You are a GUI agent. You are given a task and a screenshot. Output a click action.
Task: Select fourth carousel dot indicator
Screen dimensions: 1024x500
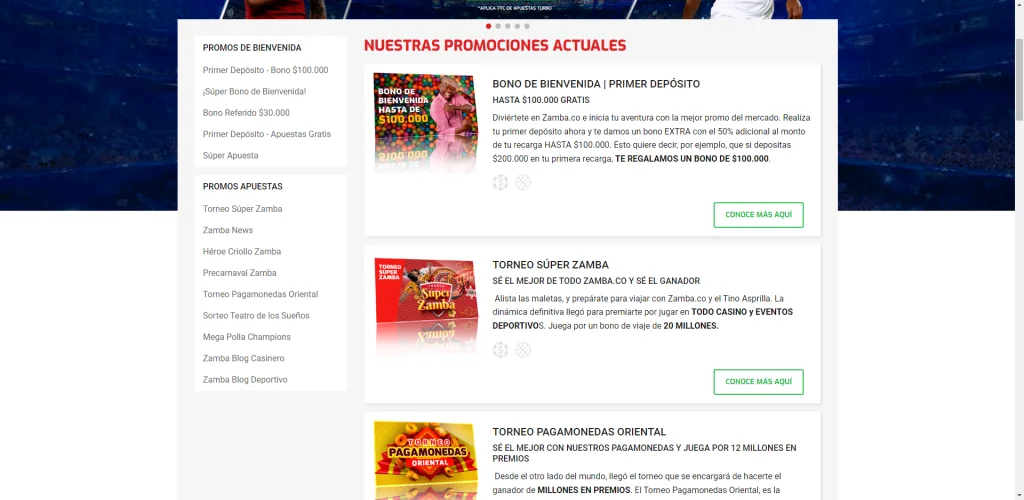pyautogui.click(x=517, y=26)
